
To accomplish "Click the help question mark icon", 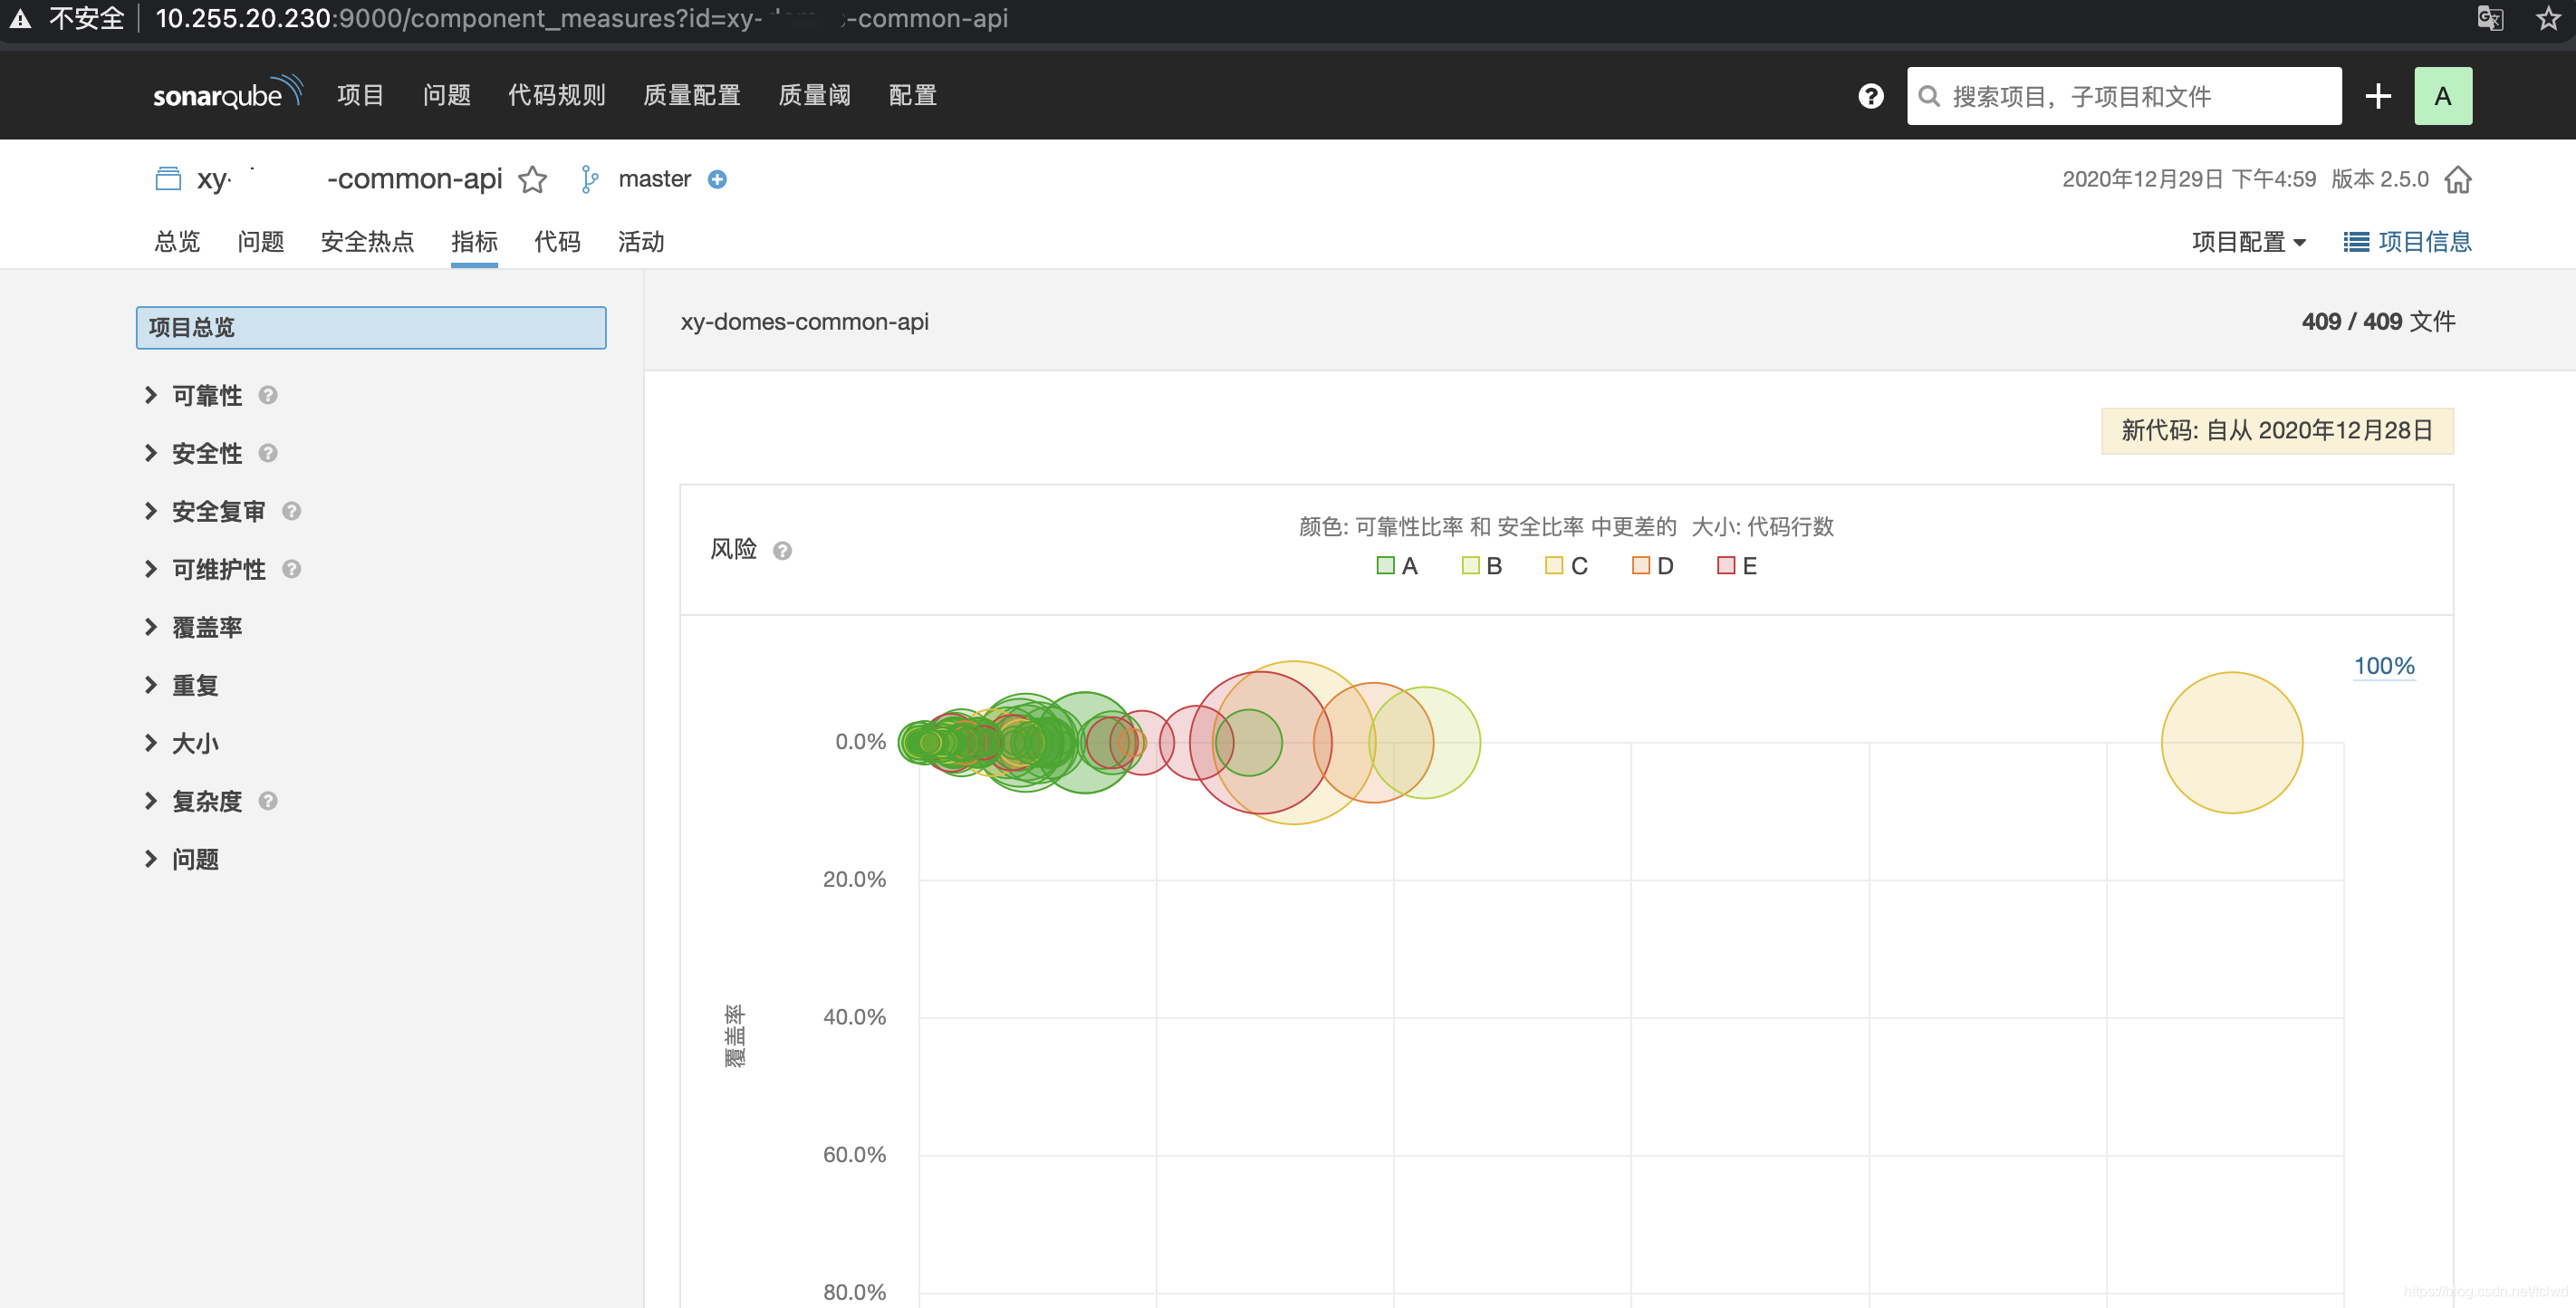I will (1870, 96).
